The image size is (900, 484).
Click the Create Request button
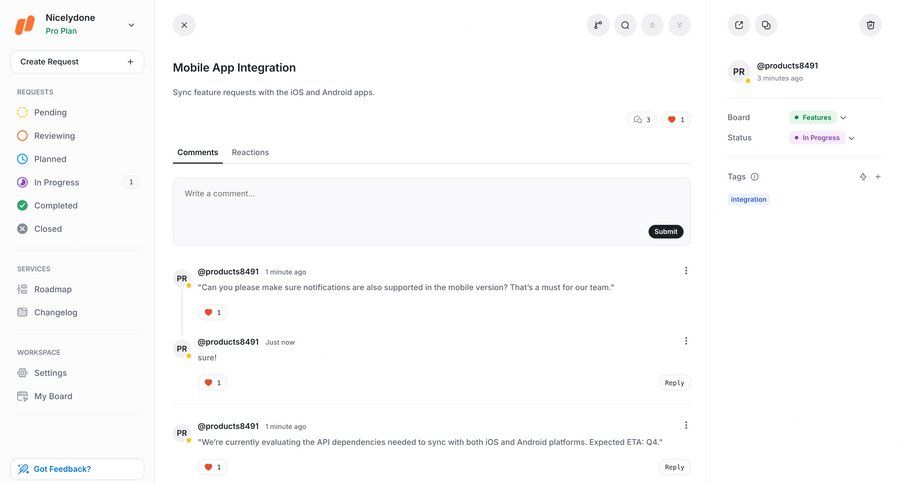[x=77, y=62]
